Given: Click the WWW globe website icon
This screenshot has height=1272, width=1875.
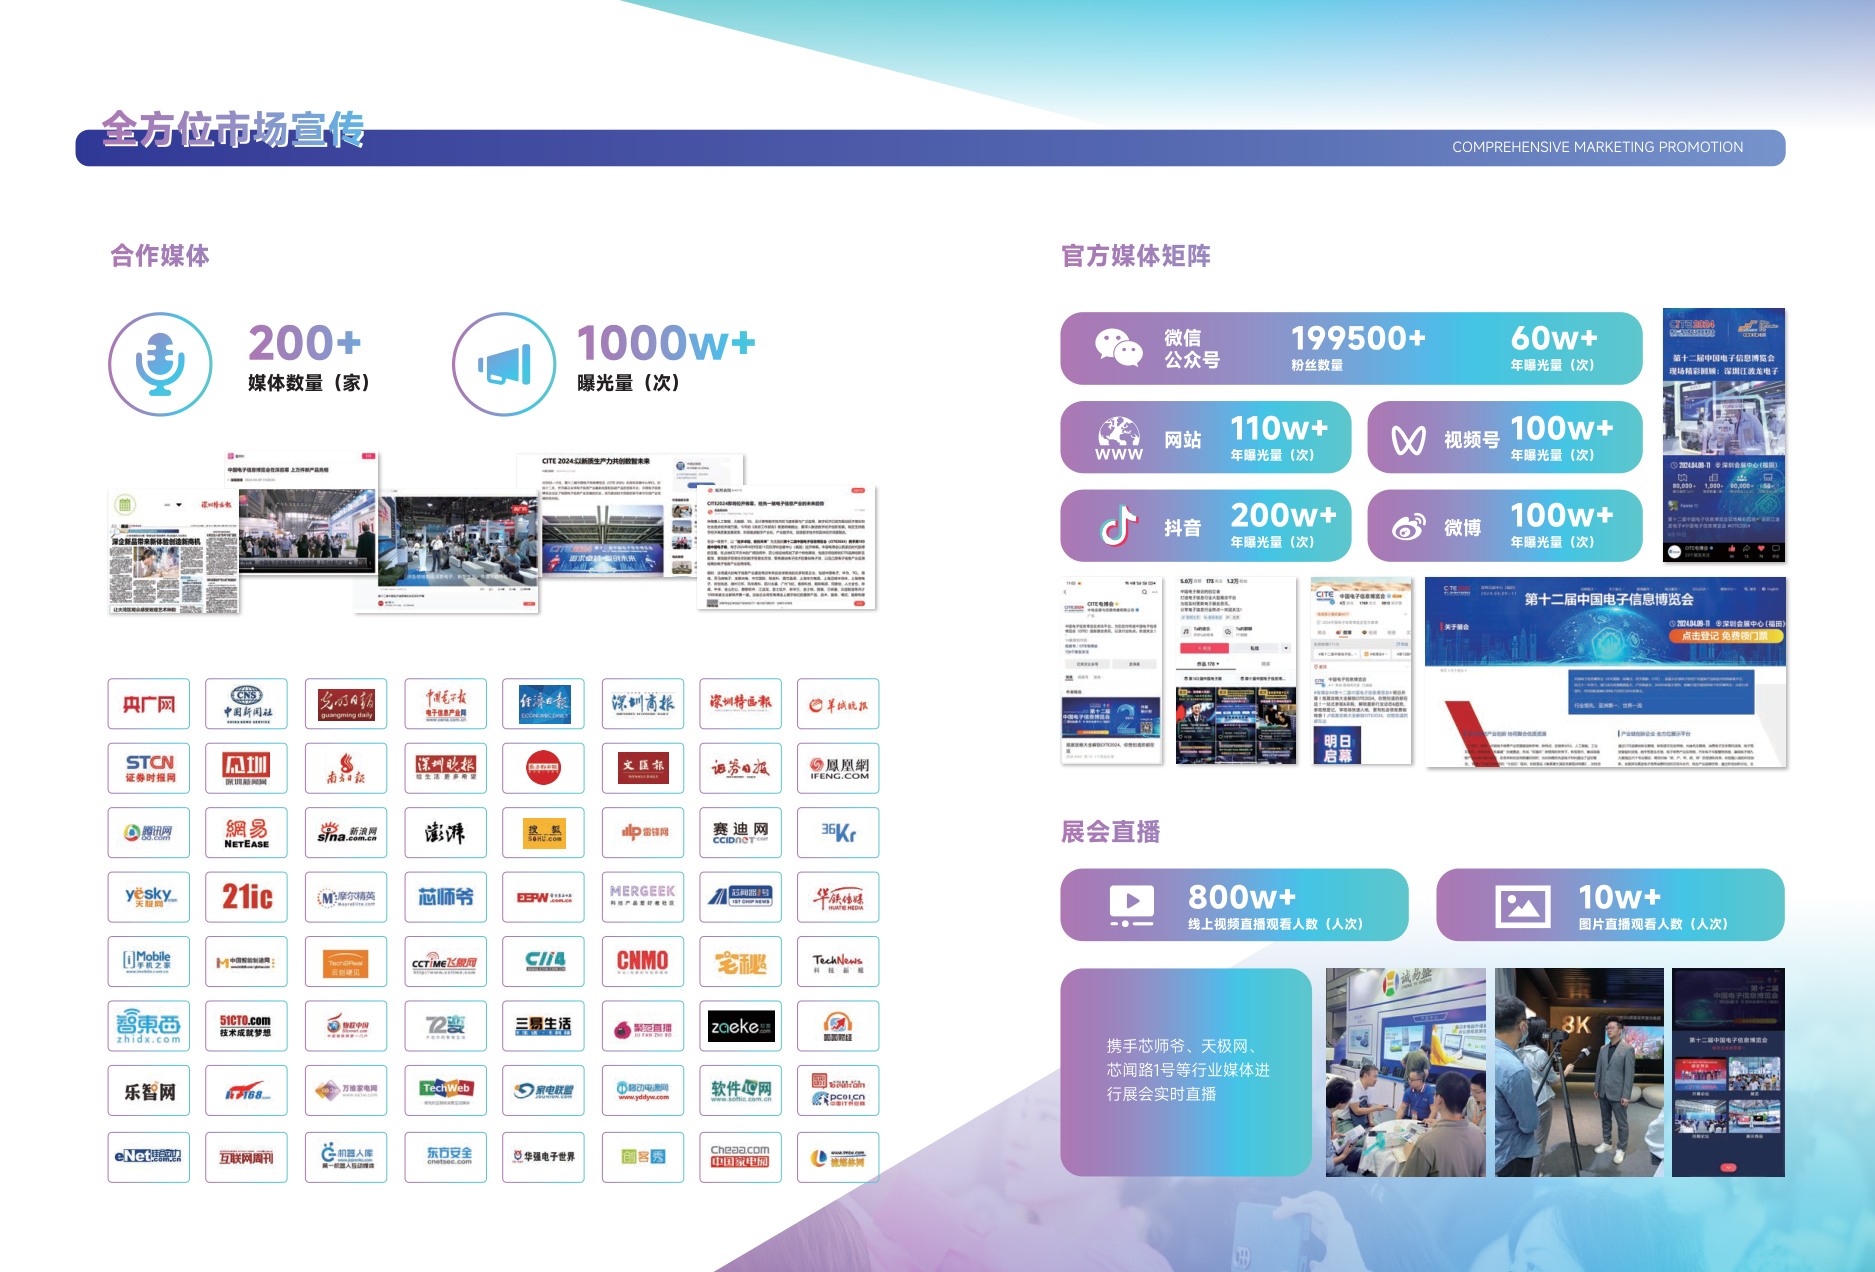Looking at the screenshot, I should [x=1118, y=438].
